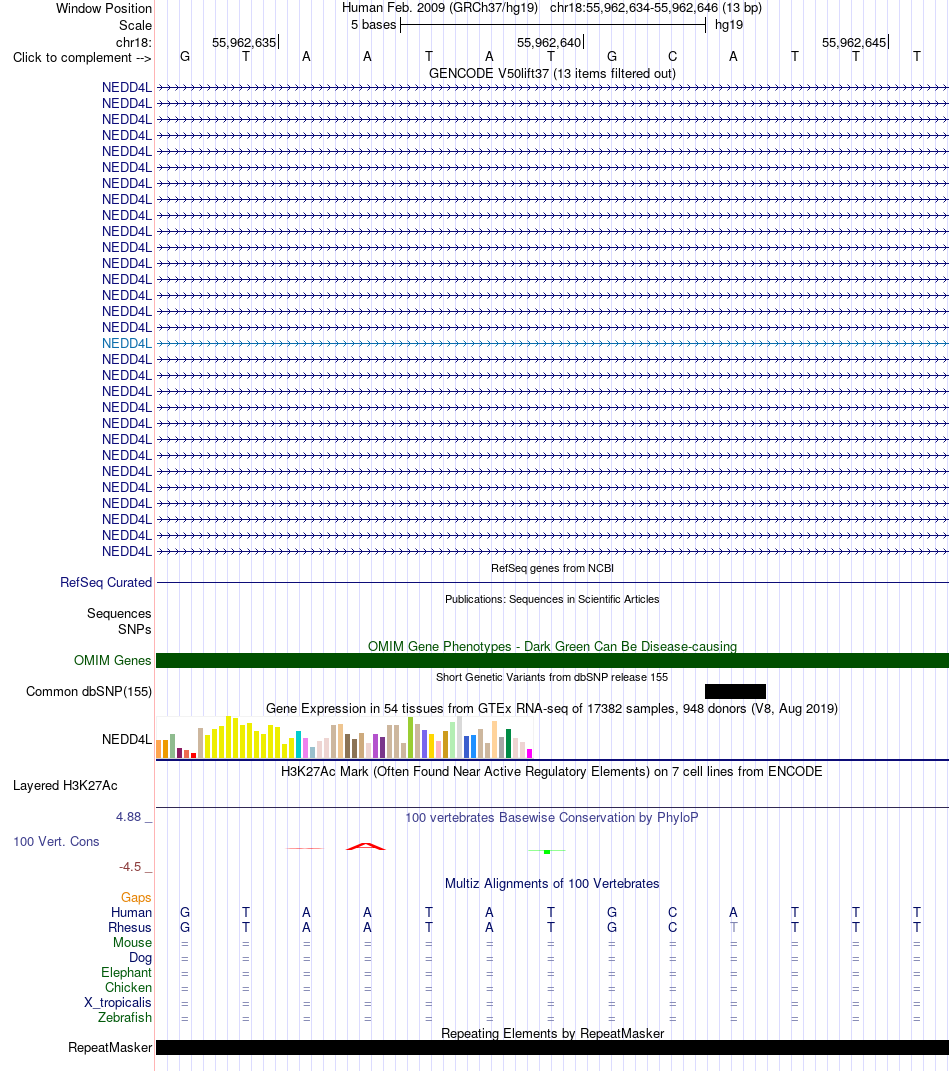This screenshot has height=1071, width=950.
Task: Click the 'Chicken' alignment row label
Action: (128, 988)
